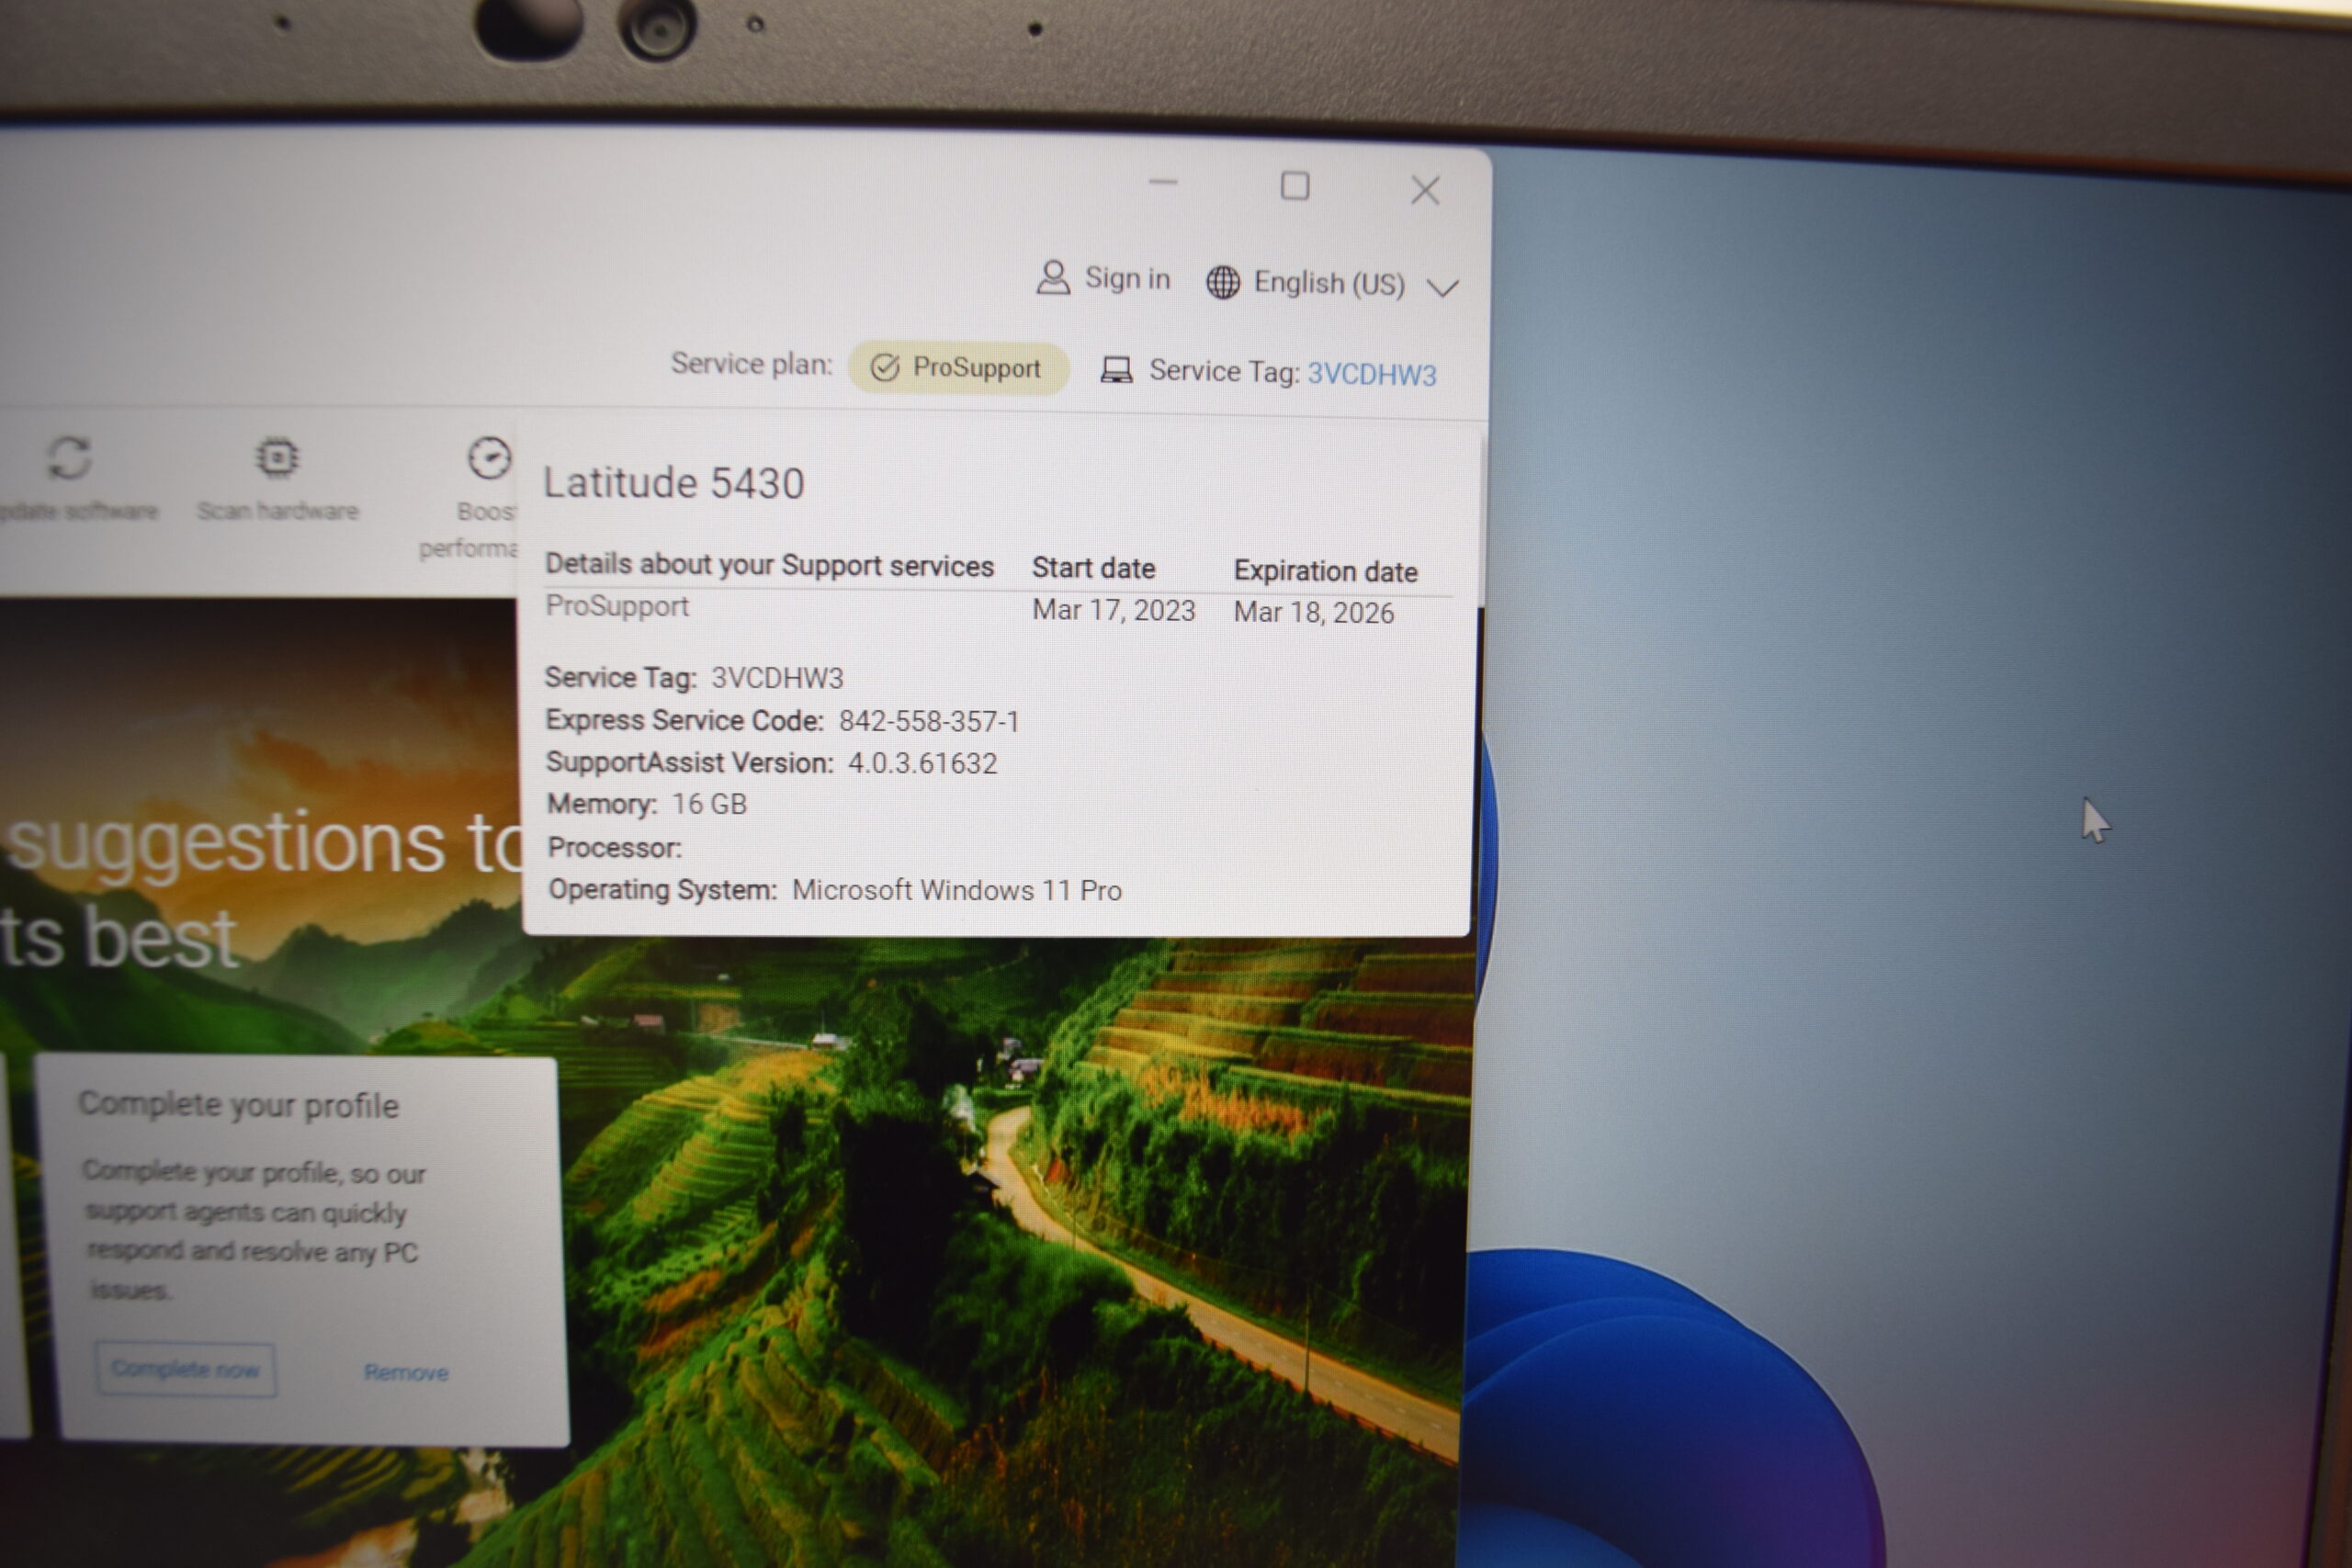
Task: Select the Latitude 5430 heading
Action: (x=673, y=484)
